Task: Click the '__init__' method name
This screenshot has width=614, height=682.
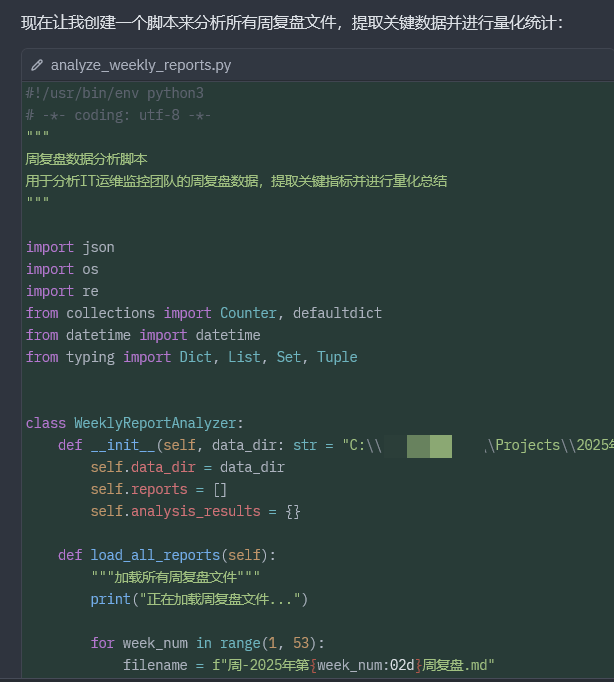Action: [x=123, y=445]
